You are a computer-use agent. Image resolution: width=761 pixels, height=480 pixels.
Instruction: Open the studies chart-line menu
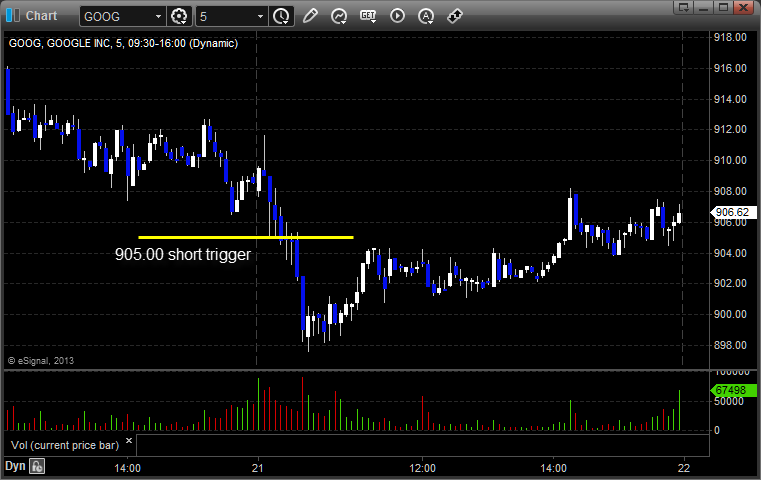tap(339, 16)
